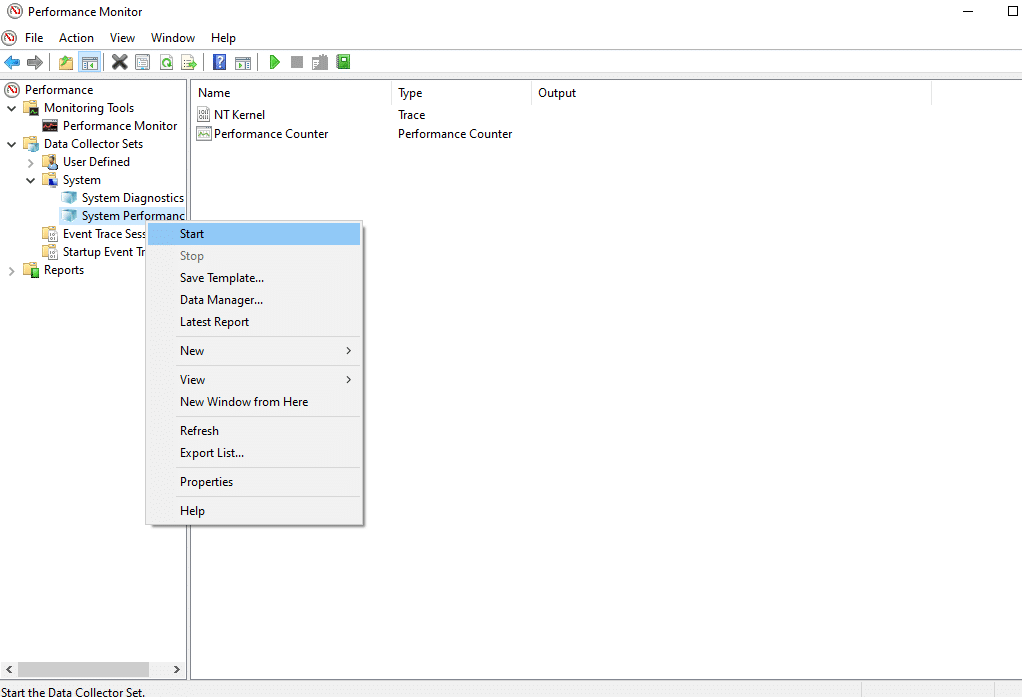The height and width of the screenshot is (697, 1022).
Task: Select Latest Report in context menu
Action: click(254, 322)
